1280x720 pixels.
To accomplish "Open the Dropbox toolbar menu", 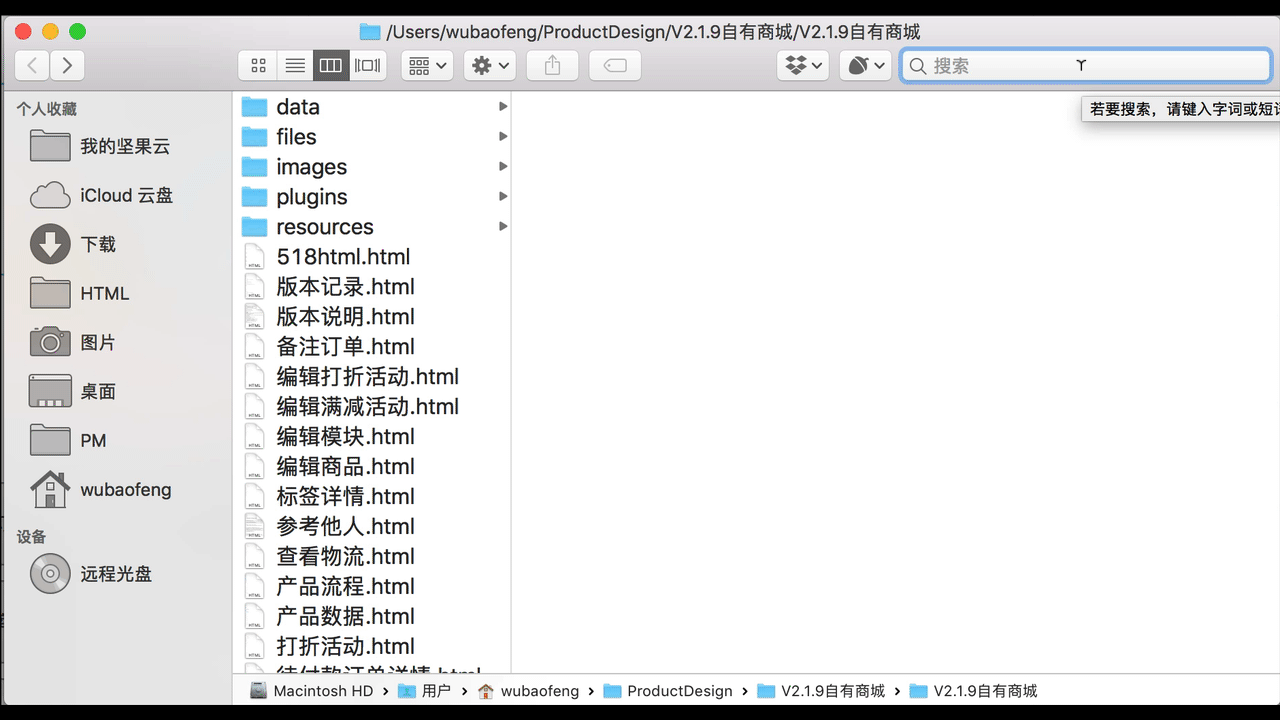I will click(x=802, y=65).
